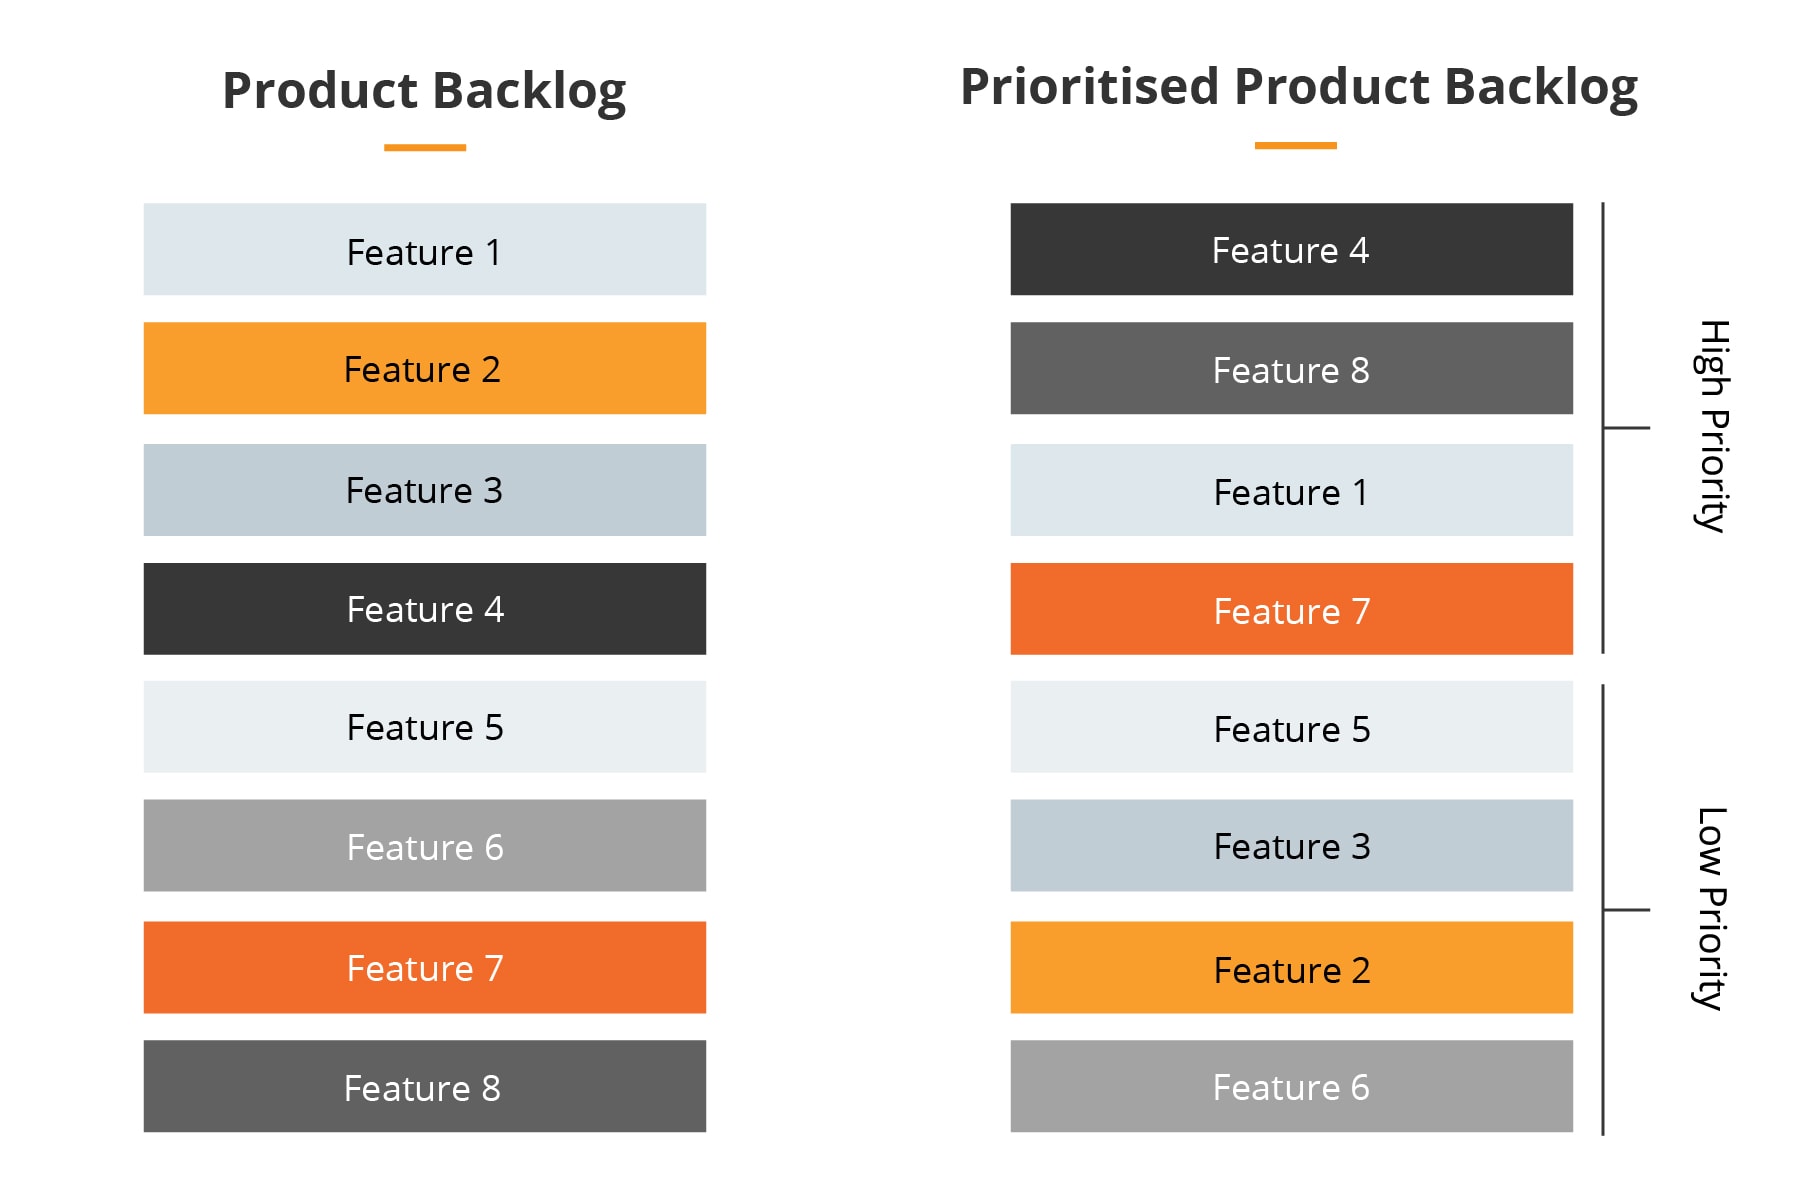Click the Product Backlog heading
This screenshot has width=1812, height=1186.
[424, 91]
